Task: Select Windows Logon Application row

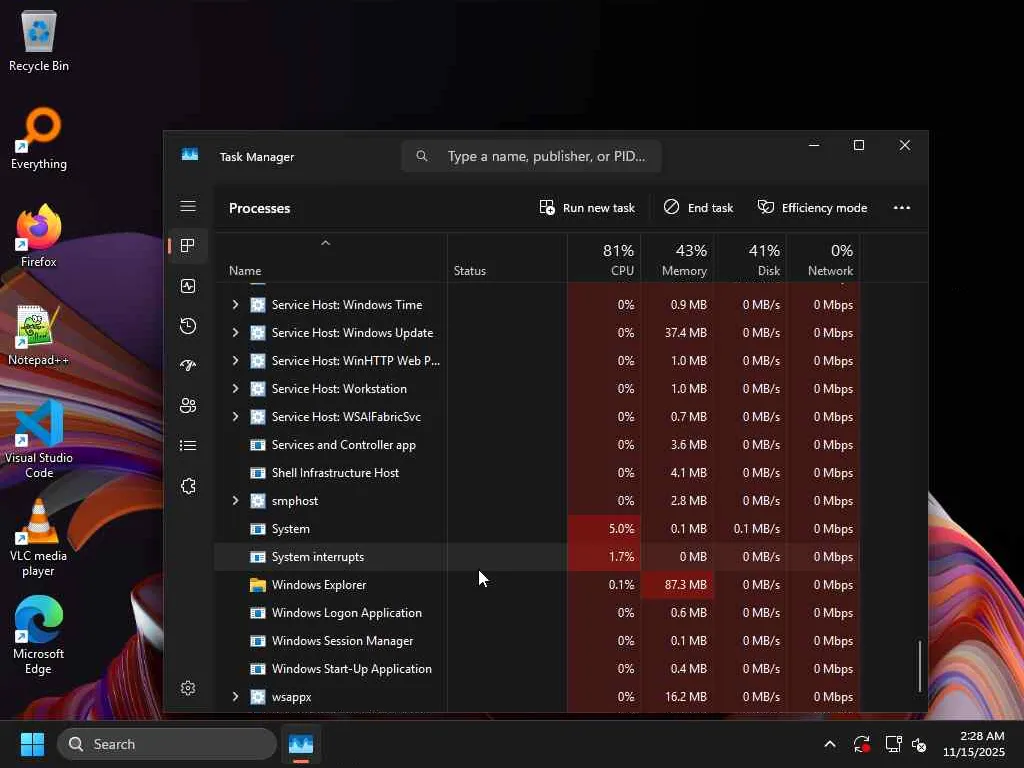Action: coord(537,613)
